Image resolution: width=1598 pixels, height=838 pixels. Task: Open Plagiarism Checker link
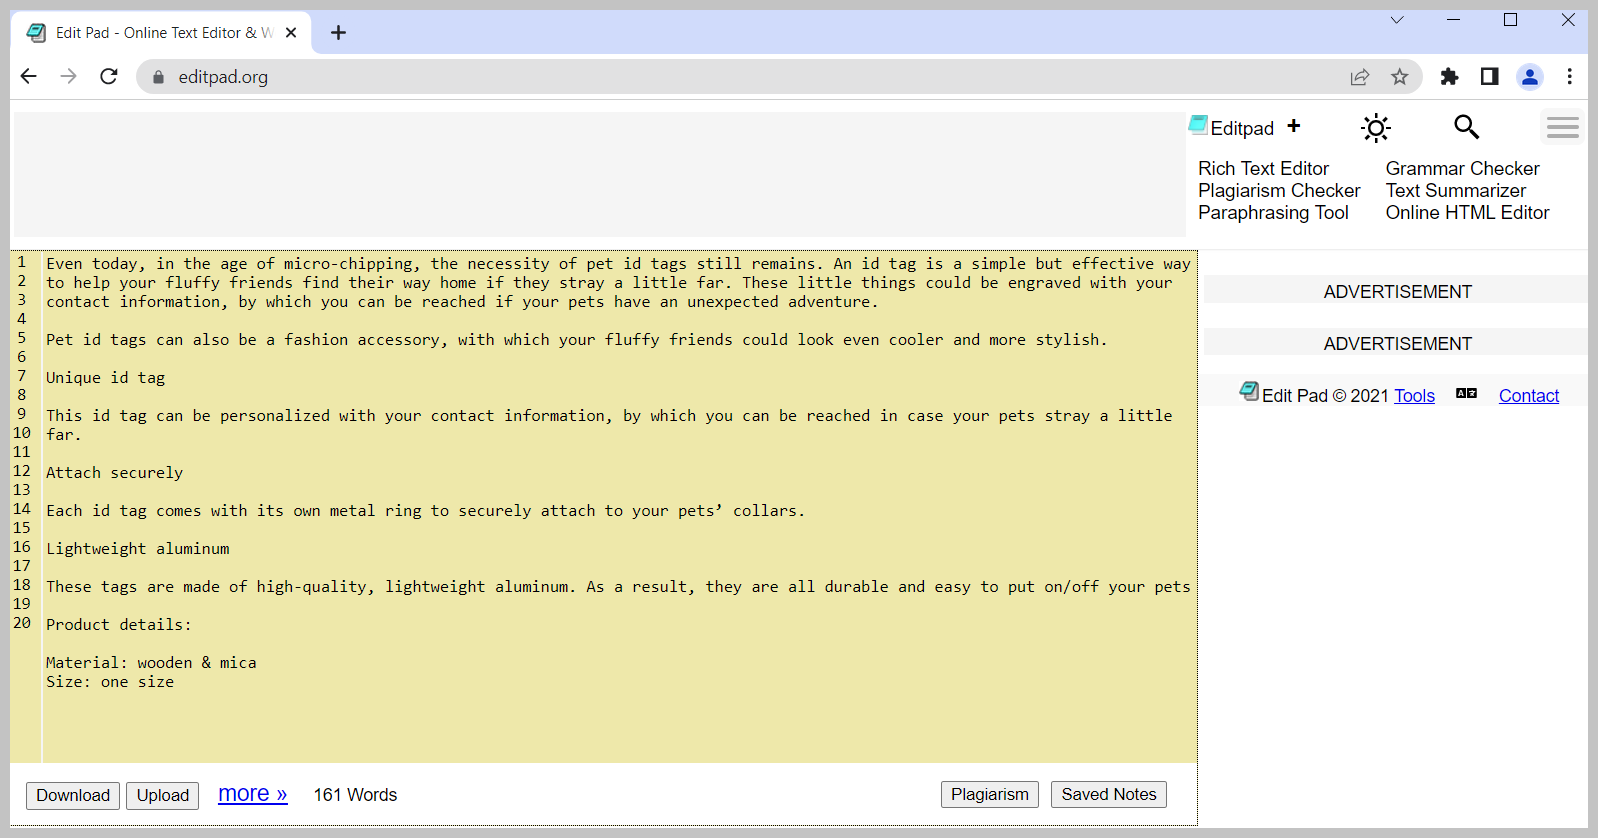click(1279, 190)
